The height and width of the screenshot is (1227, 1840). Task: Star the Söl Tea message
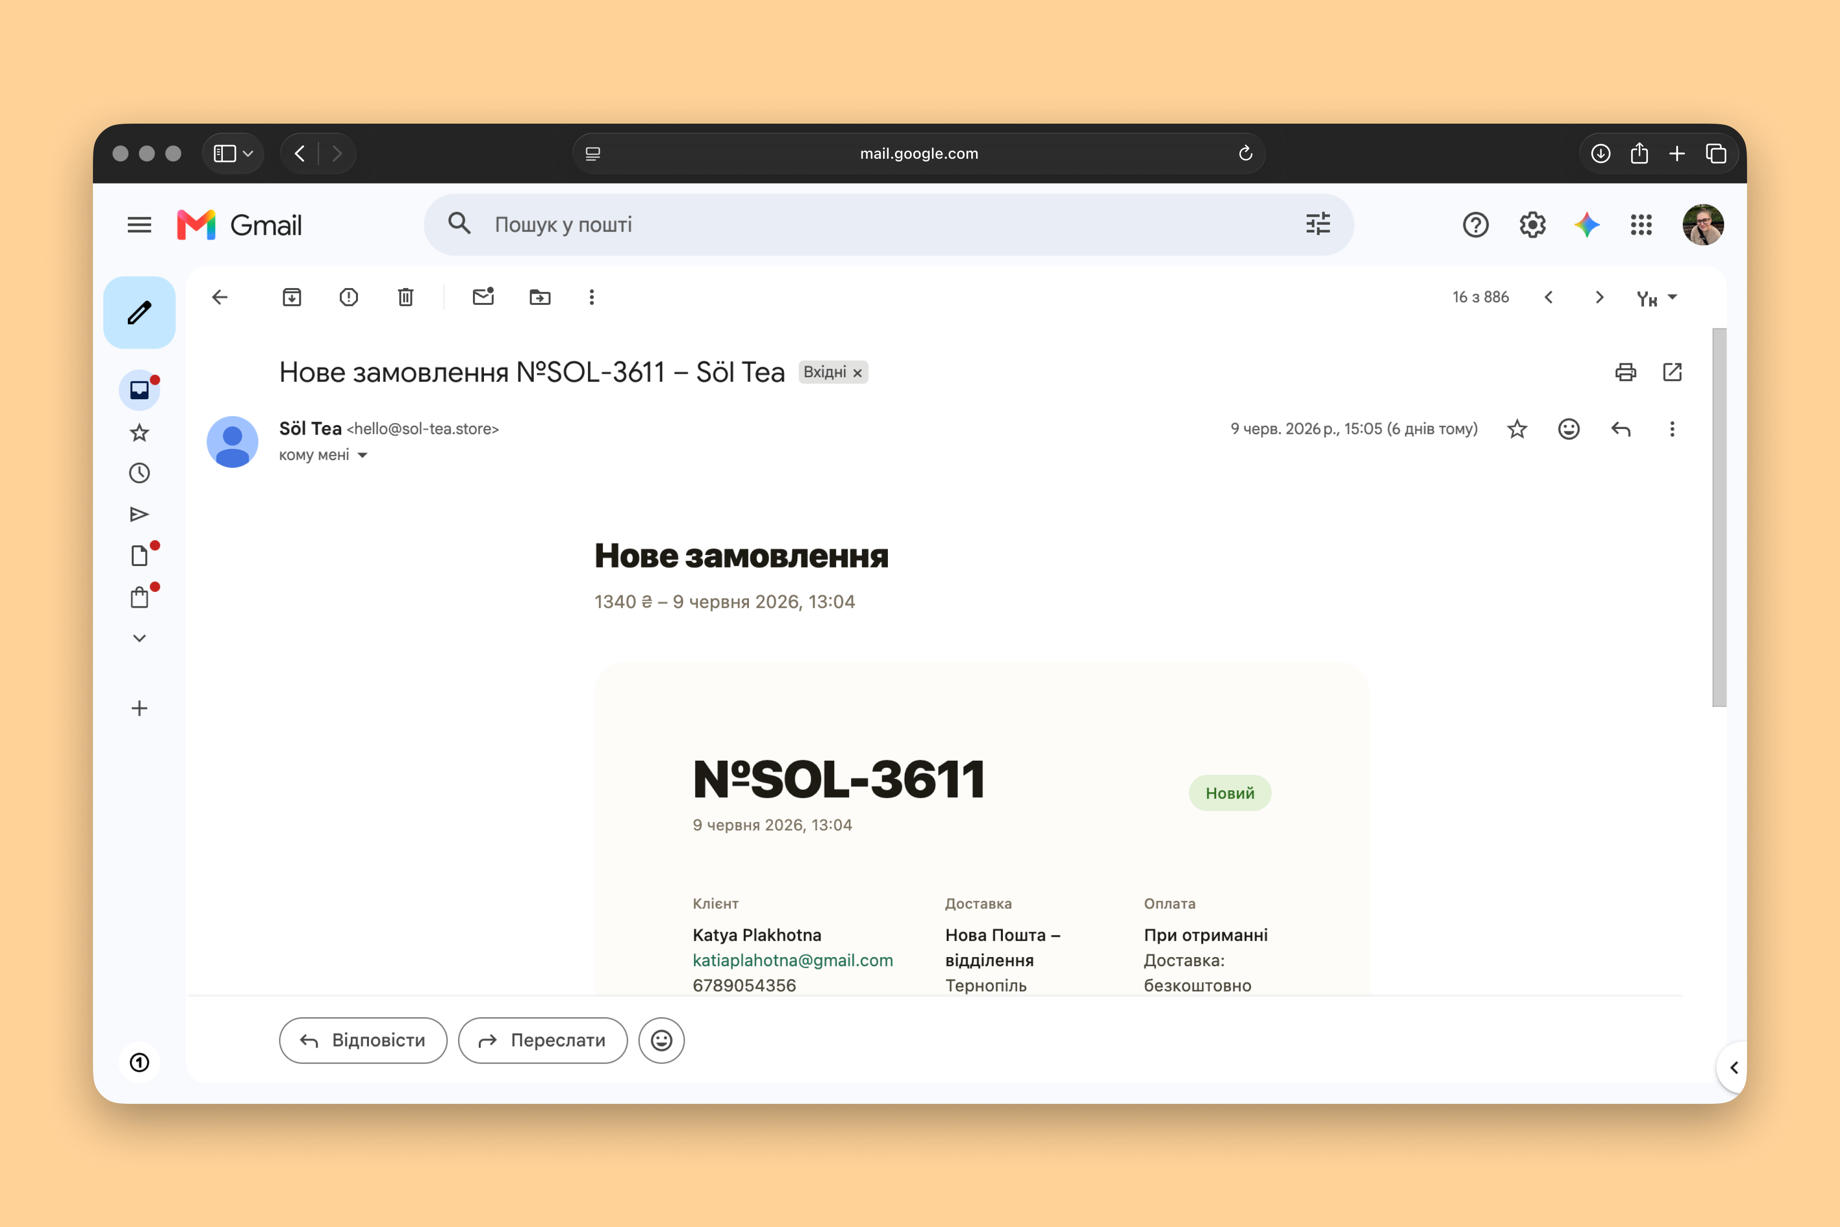pos(1517,429)
